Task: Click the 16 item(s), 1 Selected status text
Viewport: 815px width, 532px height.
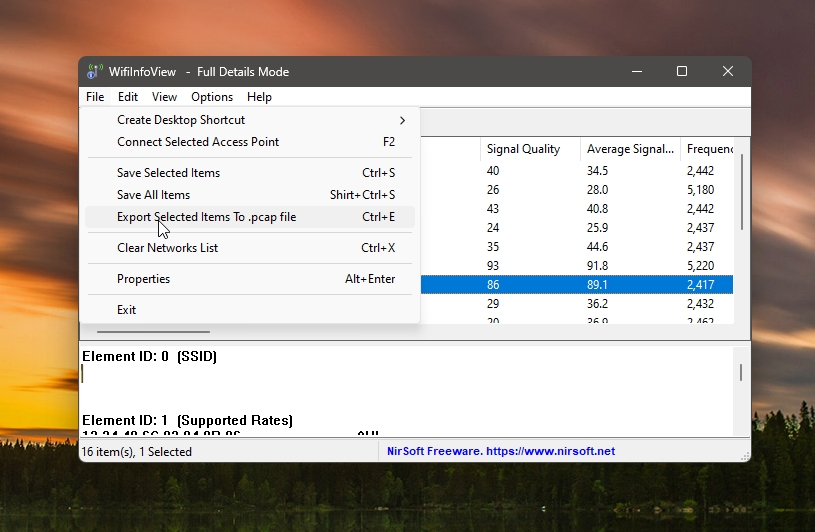Action: click(x=137, y=452)
